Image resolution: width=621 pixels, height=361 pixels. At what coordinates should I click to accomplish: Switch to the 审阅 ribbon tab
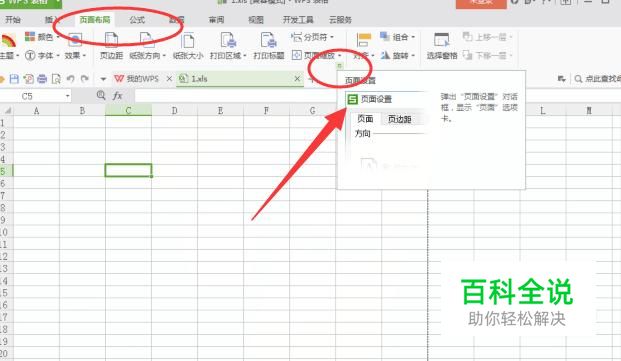click(x=217, y=19)
